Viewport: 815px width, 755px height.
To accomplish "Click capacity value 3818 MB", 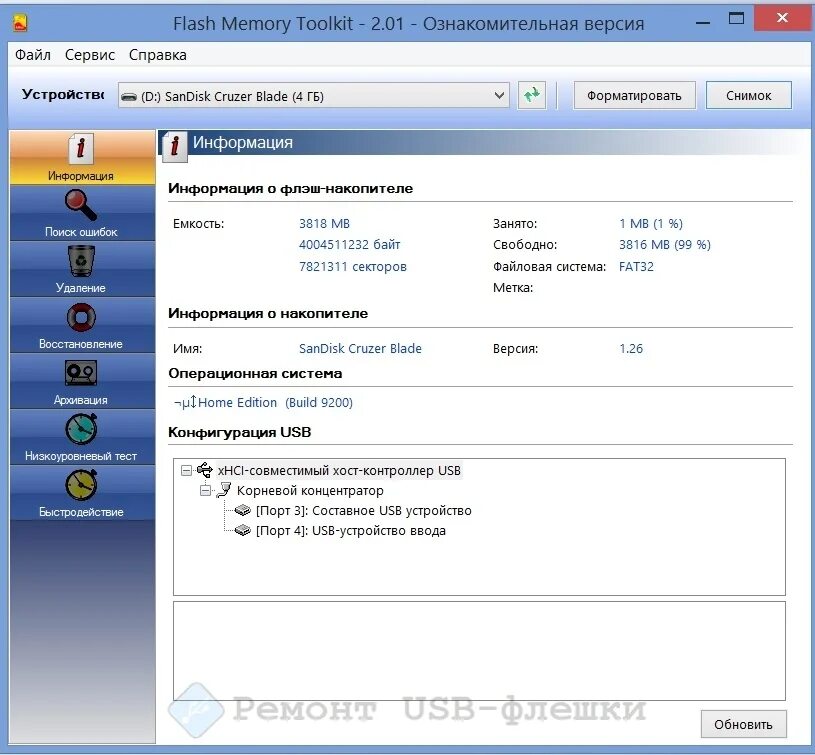I will (324, 223).
